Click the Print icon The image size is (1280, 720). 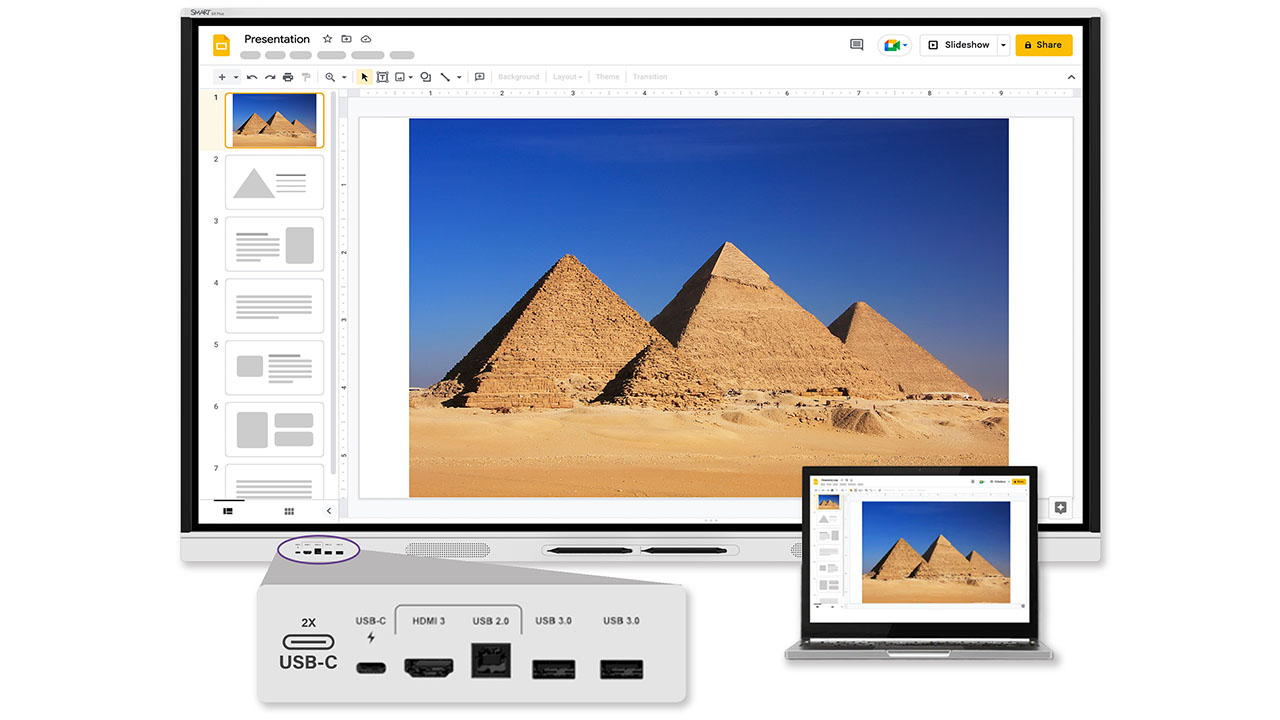click(287, 77)
